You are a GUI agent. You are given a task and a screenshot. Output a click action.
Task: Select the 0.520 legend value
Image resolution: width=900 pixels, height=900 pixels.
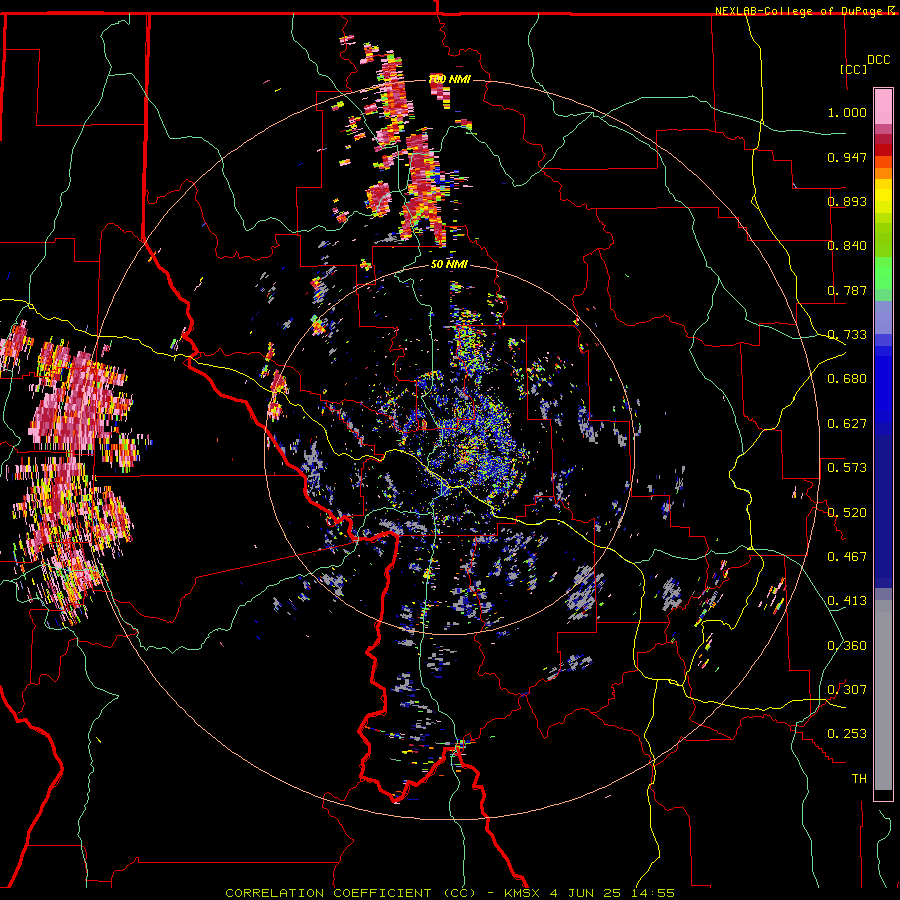pos(847,513)
